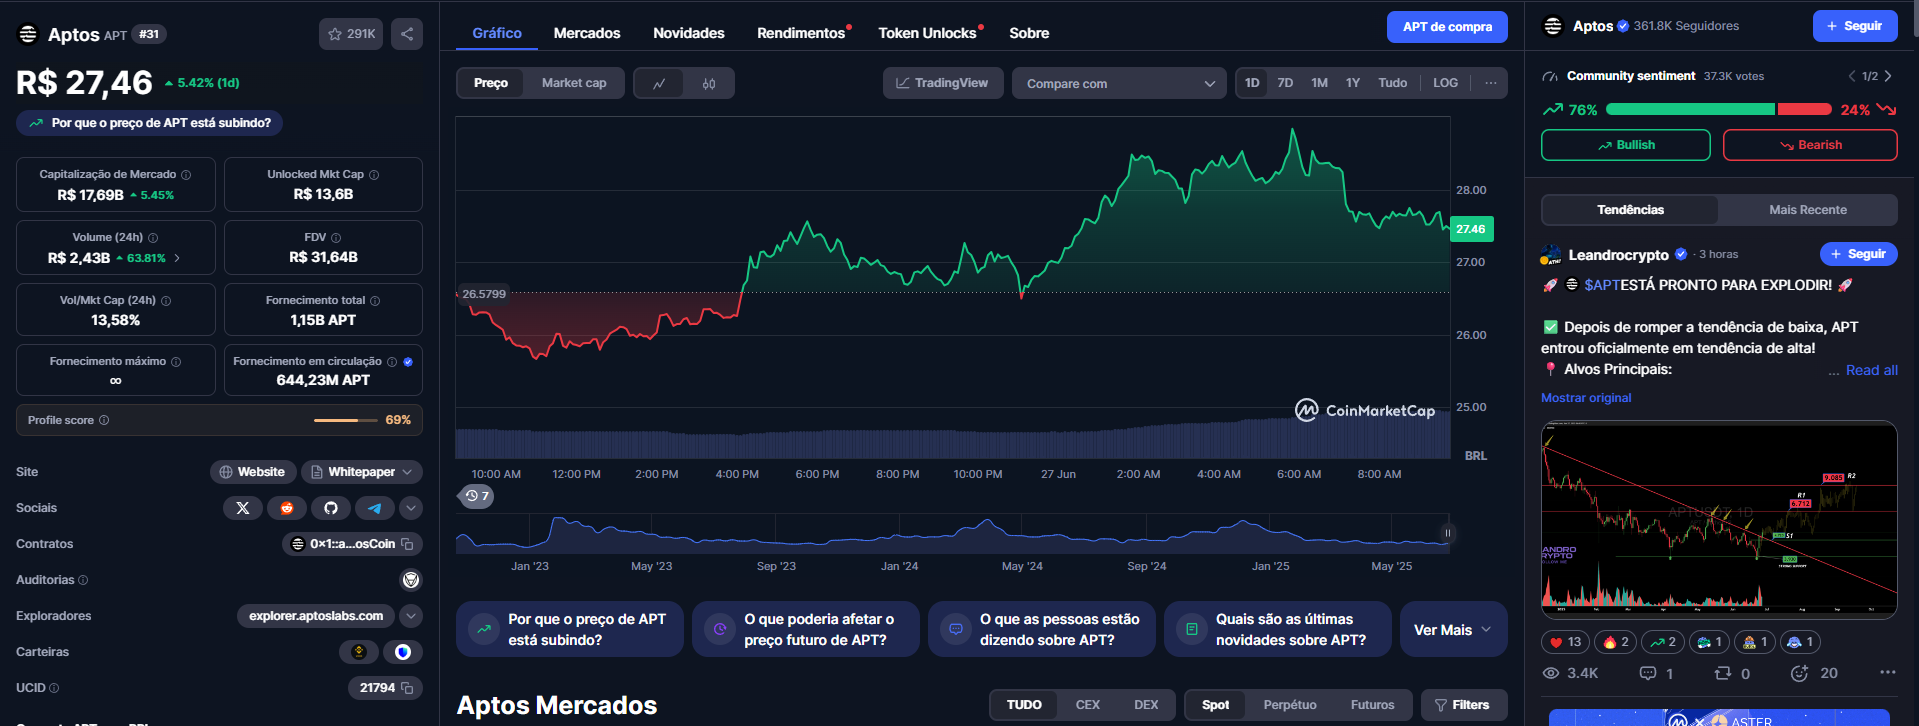Click info icon next to FDV
The width and height of the screenshot is (1919, 726).
coord(336,238)
